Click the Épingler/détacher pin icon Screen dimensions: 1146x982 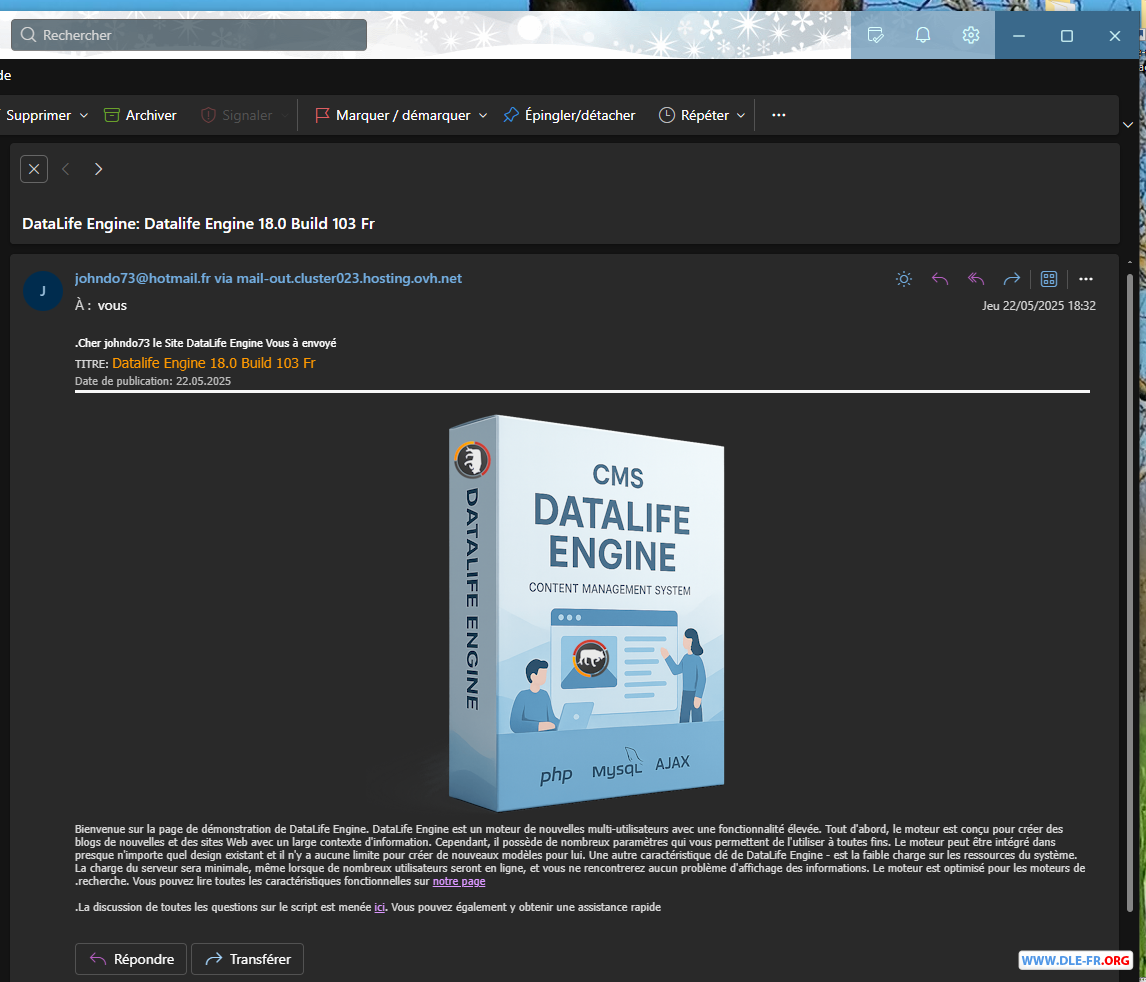tap(511, 115)
